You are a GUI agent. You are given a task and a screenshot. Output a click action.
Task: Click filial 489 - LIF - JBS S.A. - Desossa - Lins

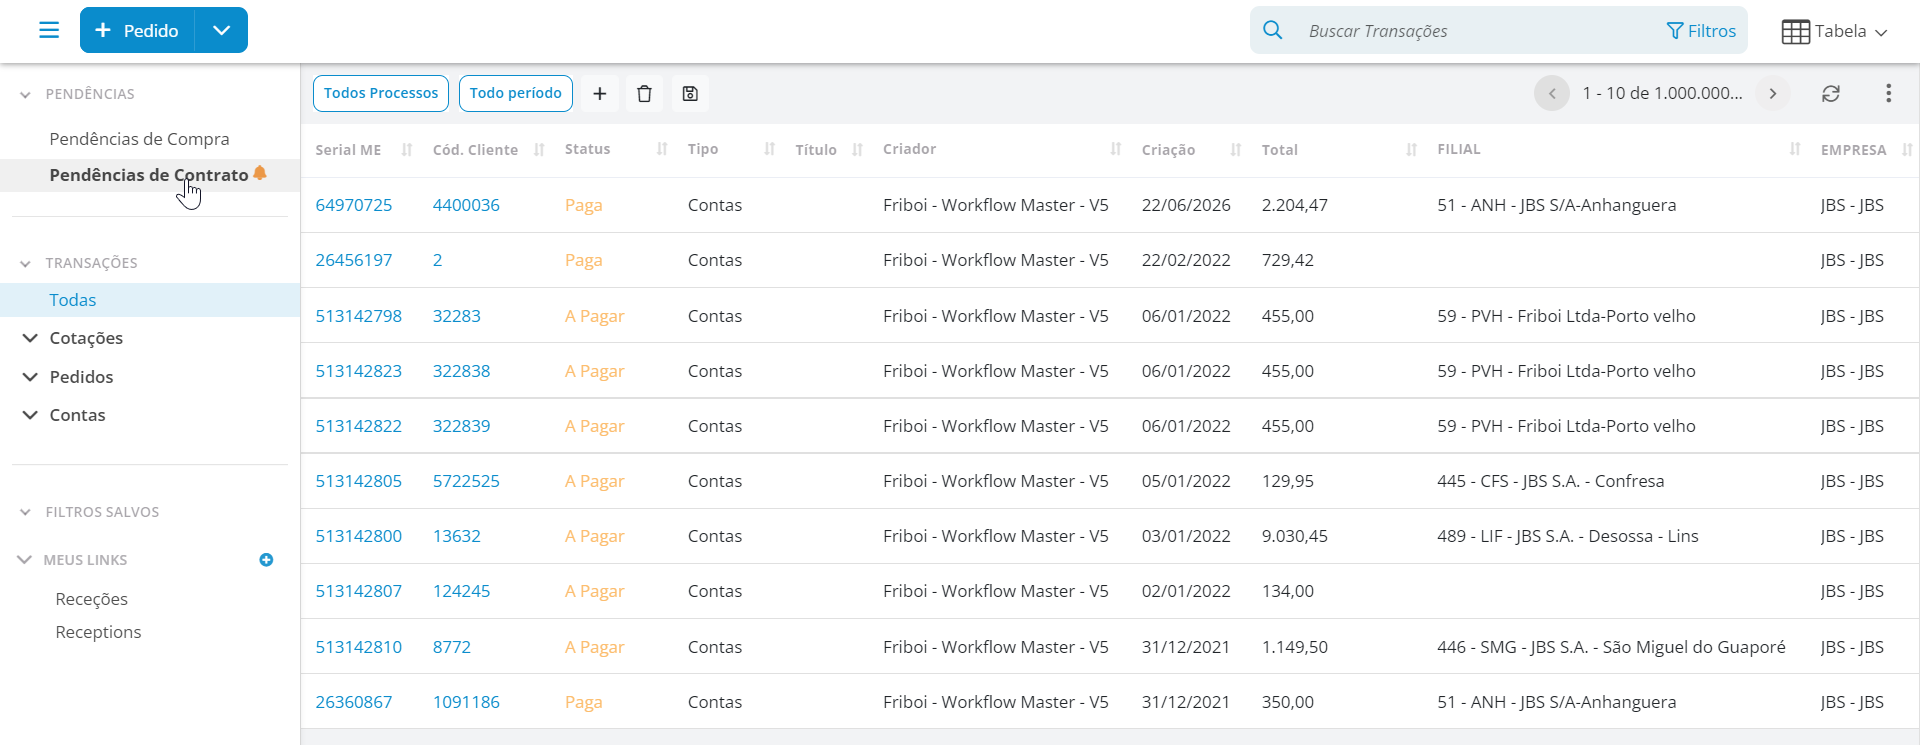[x=1568, y=536]
